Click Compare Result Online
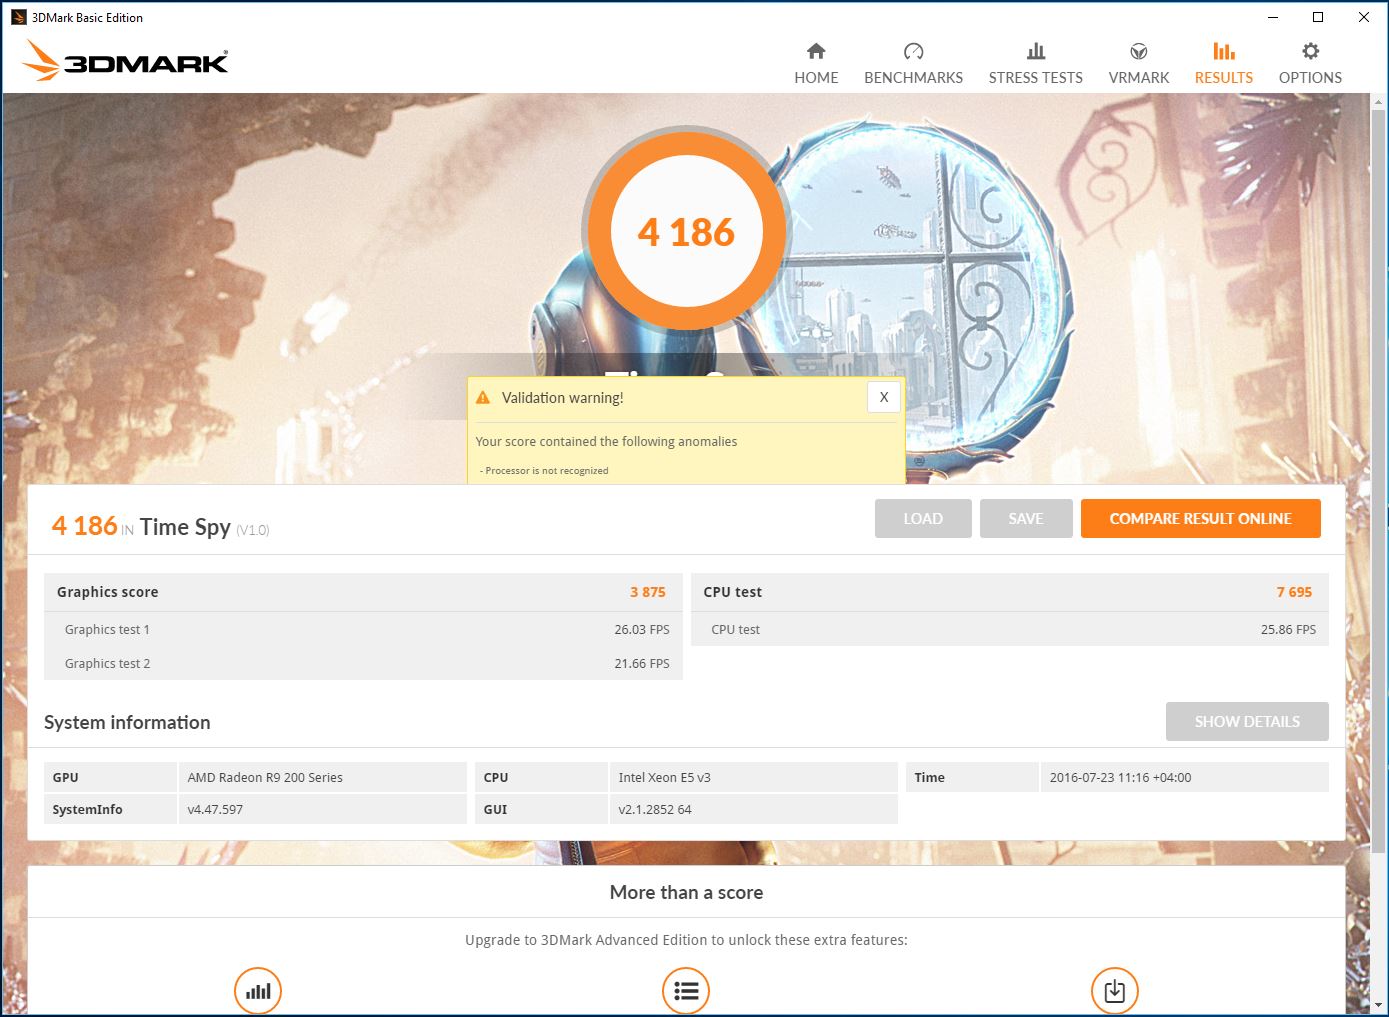 click(x=1200, y=519)
